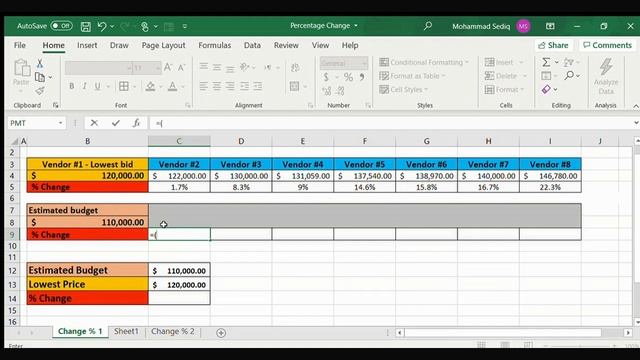This screenshot has width=640, height=360.
Task: Click the Increase Font Size icon
Action: click(168, 67)
